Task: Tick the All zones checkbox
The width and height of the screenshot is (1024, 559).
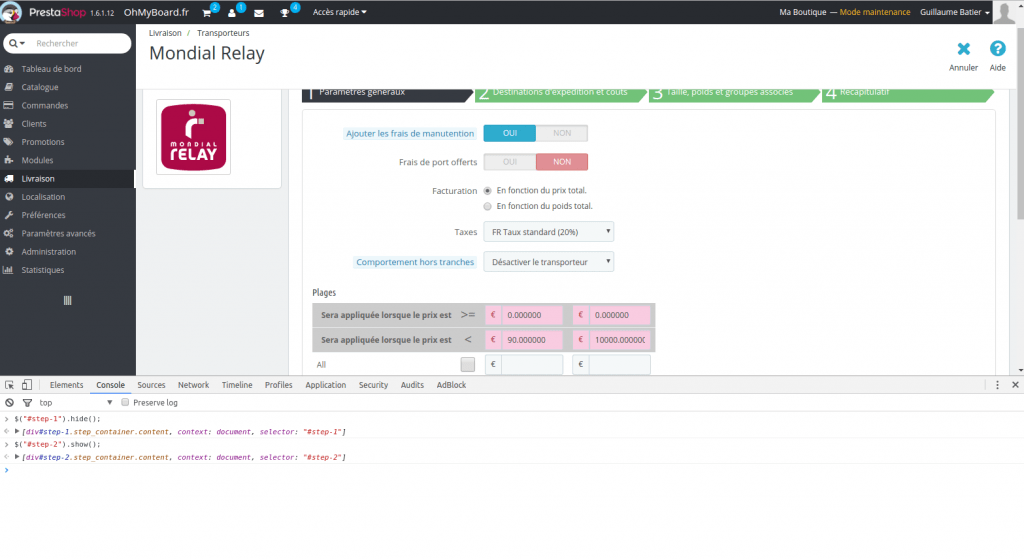Action: [468, 364]
